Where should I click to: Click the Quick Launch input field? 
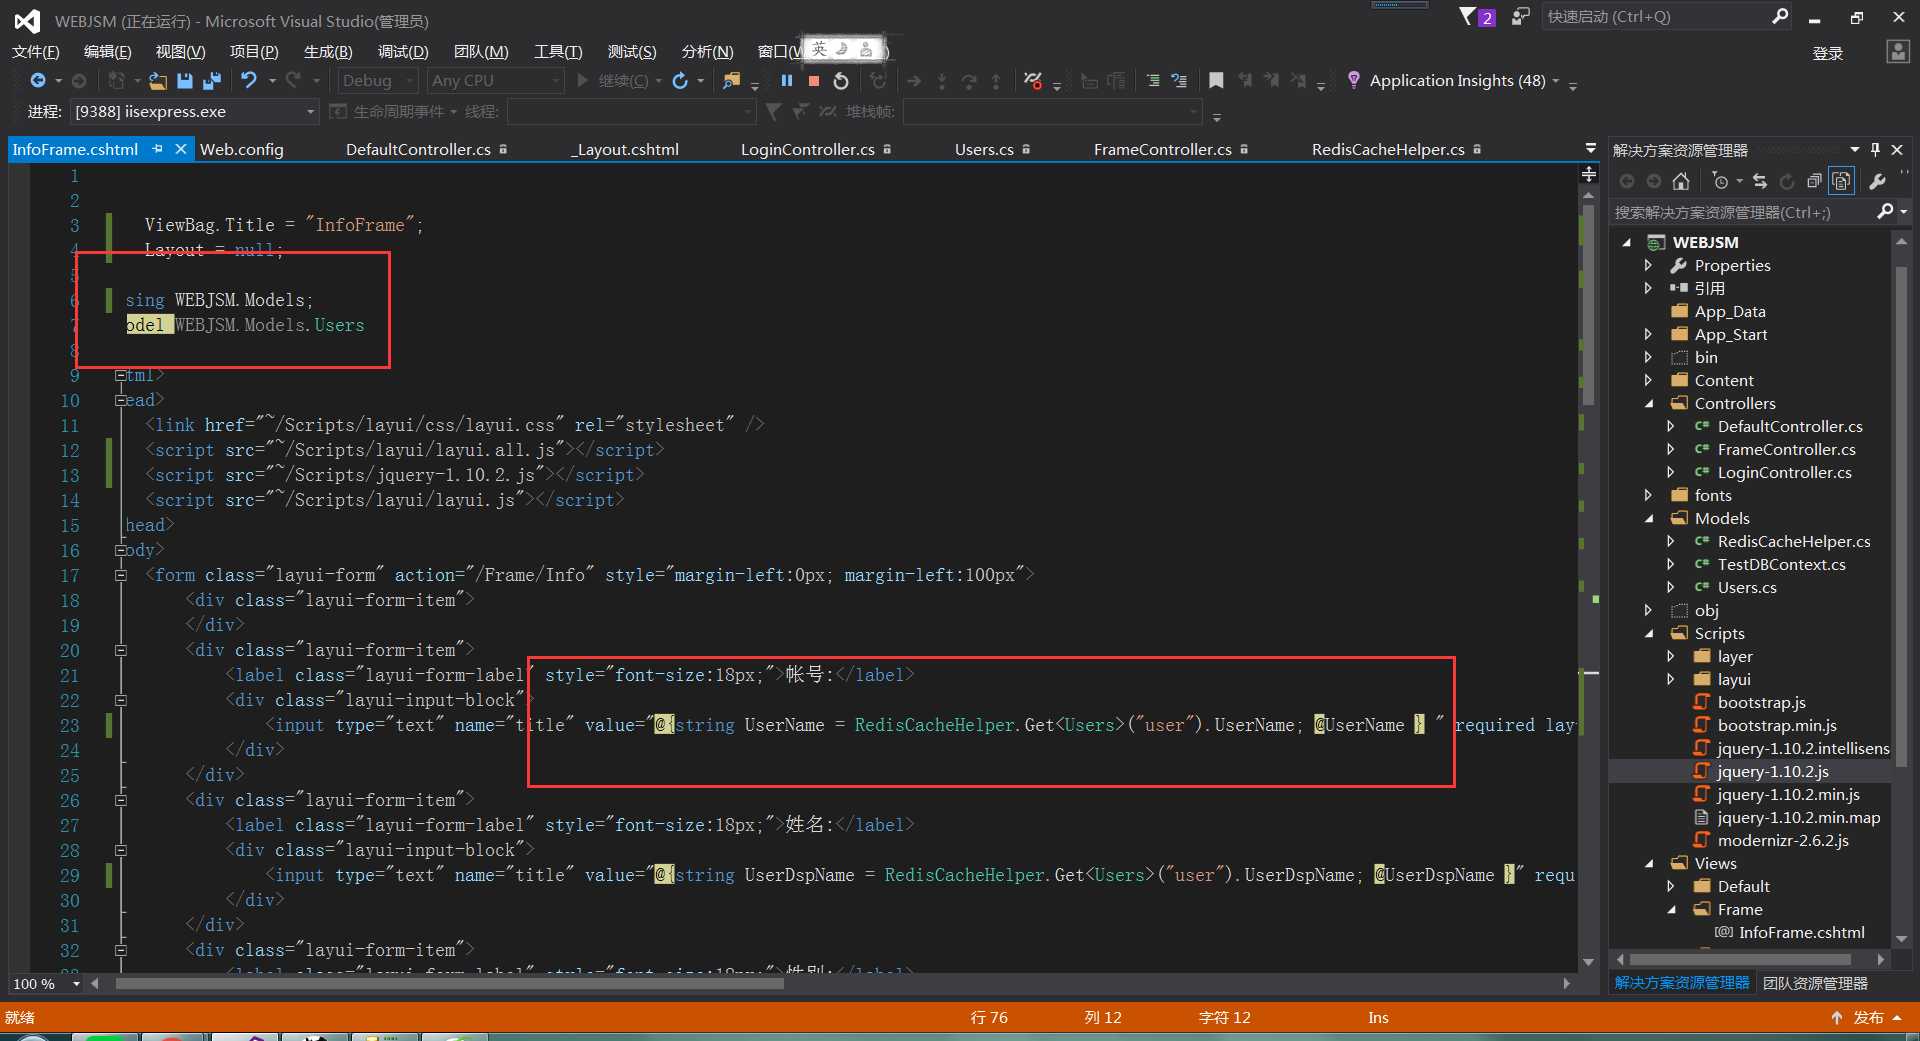pos(1655,17)
